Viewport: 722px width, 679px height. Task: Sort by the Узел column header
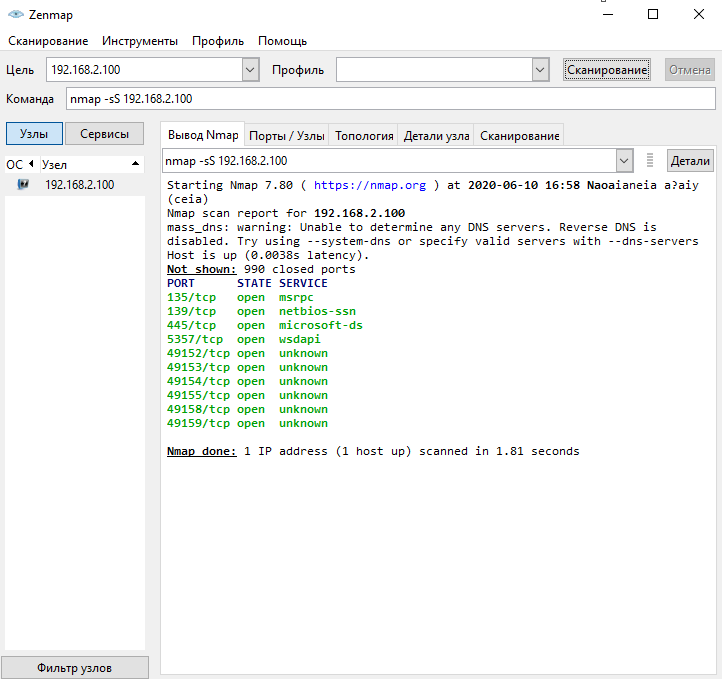(x=91, y=164)
